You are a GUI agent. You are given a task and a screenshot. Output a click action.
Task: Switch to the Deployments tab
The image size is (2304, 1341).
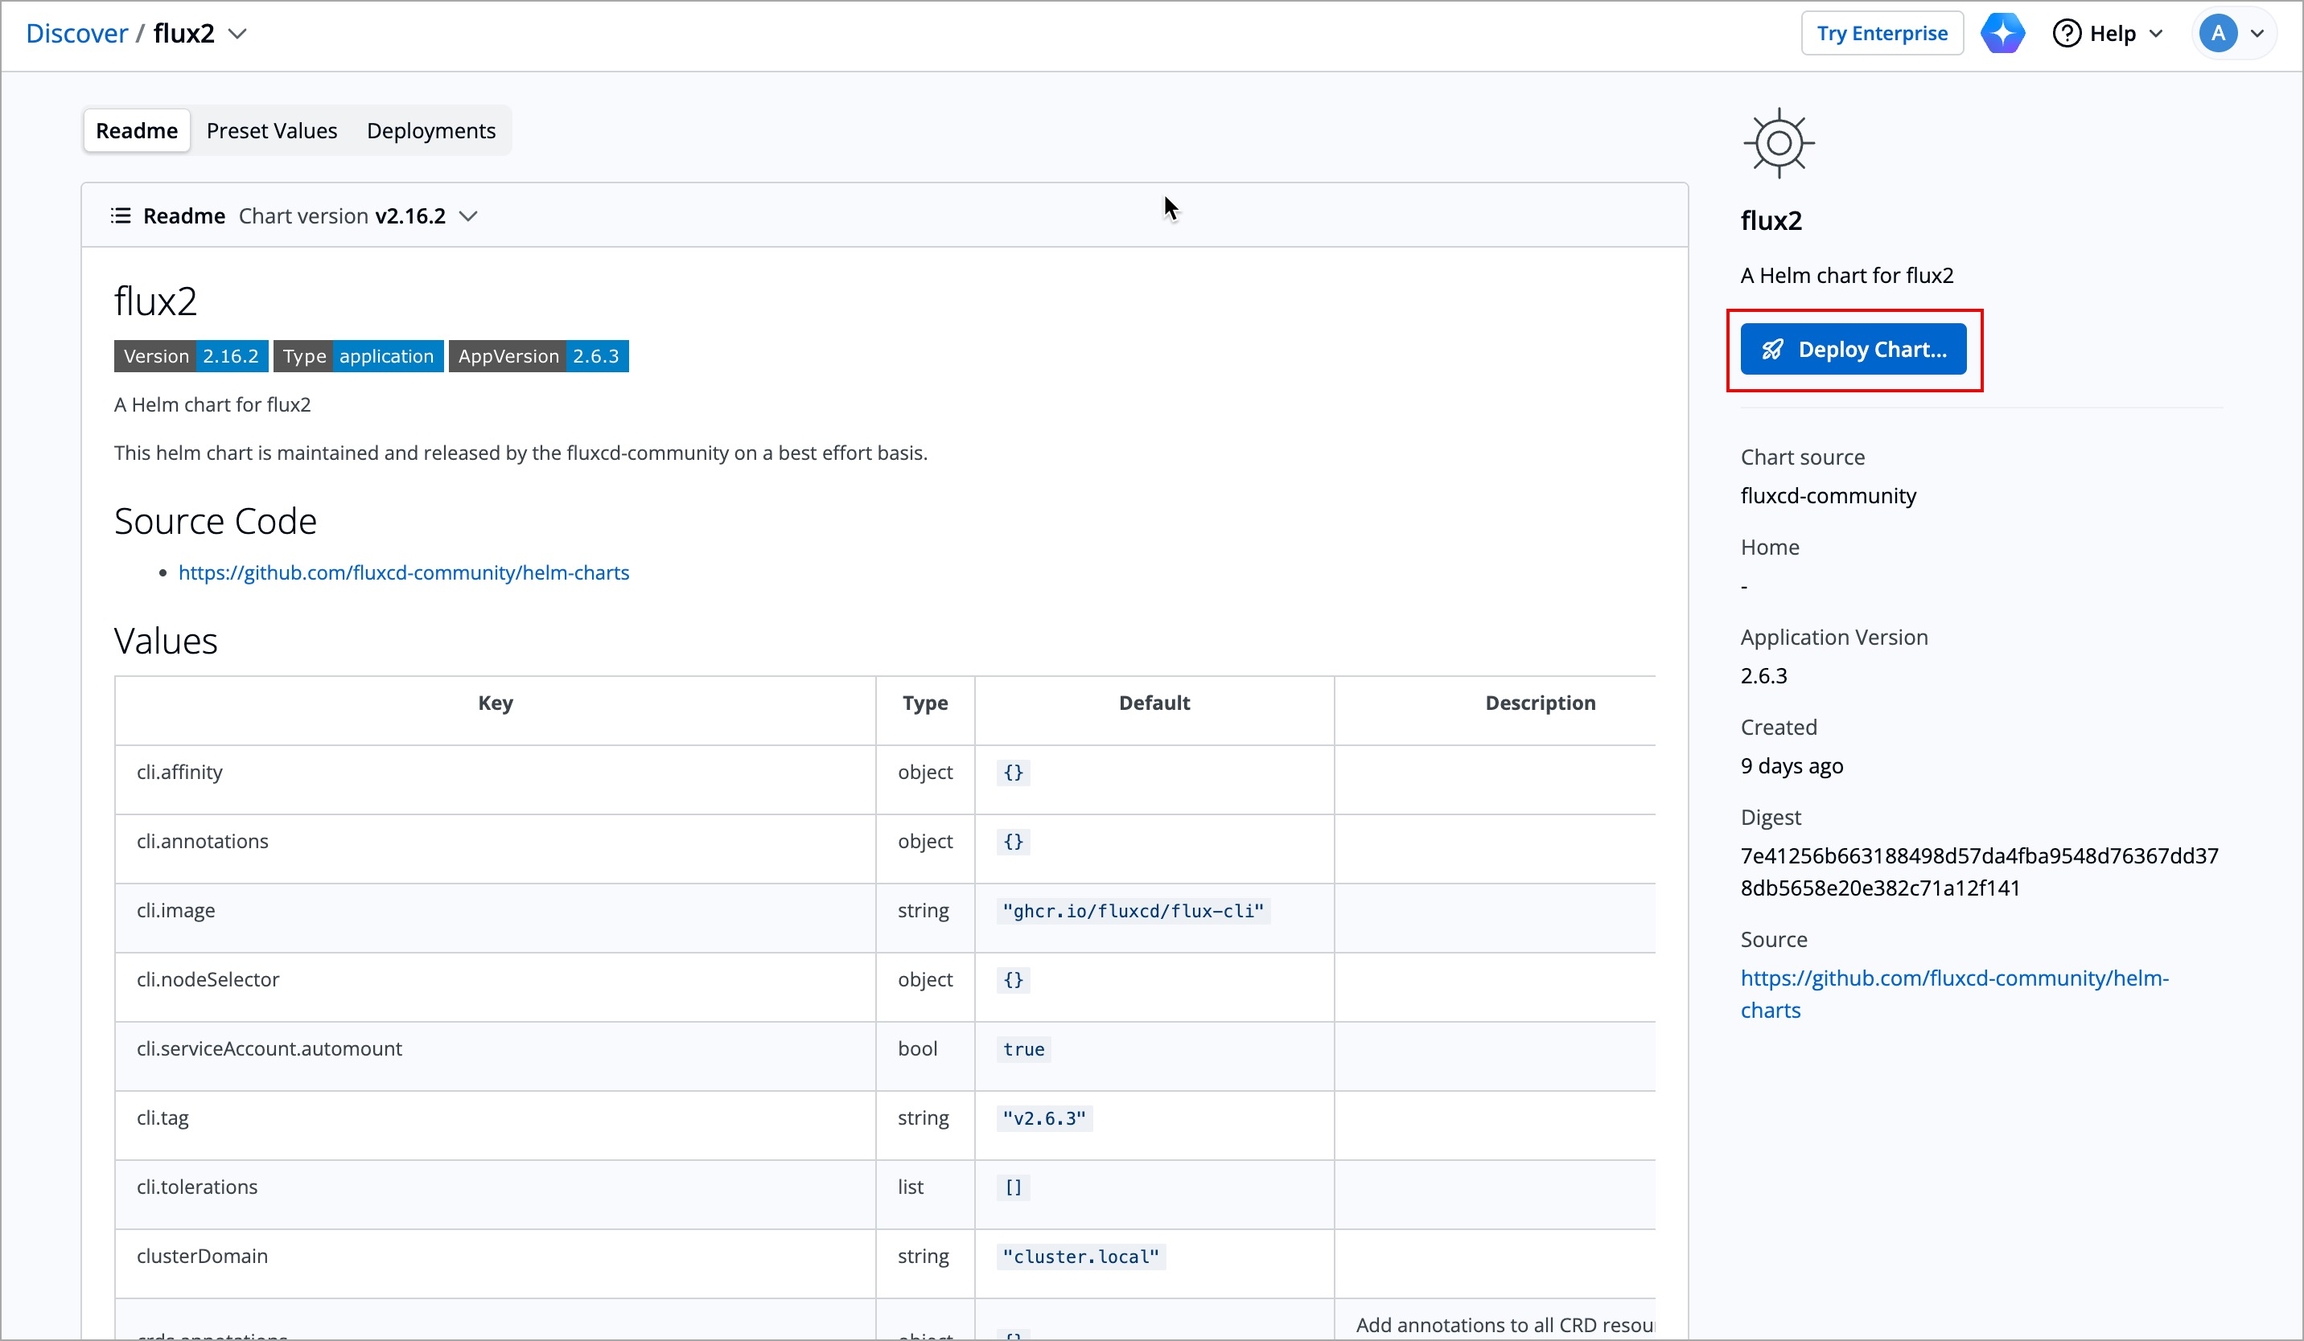coord(431,130)
